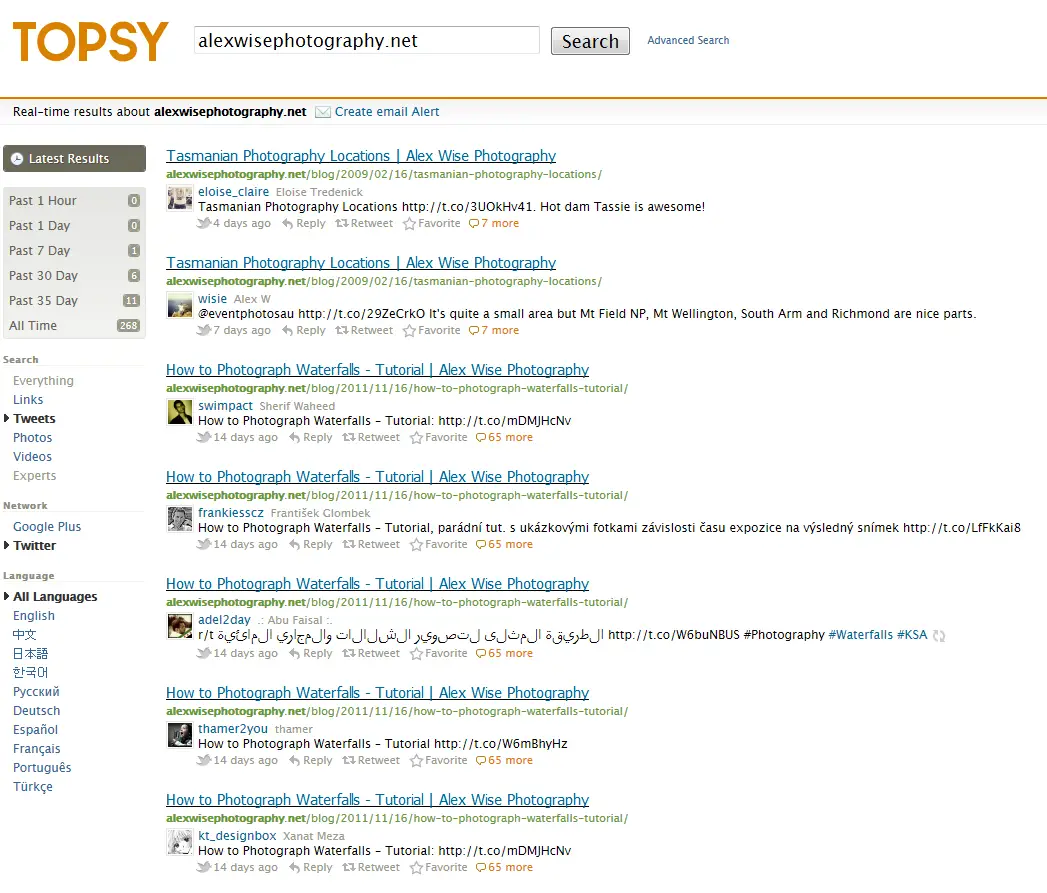Filter by Past 35 Day
Viewport: 1047px width, 893px height.
pos(74,301)
